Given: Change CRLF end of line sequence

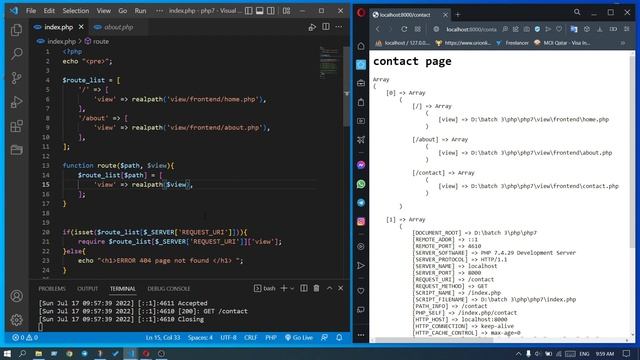Looking at the screenshot, I should click(251, 338).
